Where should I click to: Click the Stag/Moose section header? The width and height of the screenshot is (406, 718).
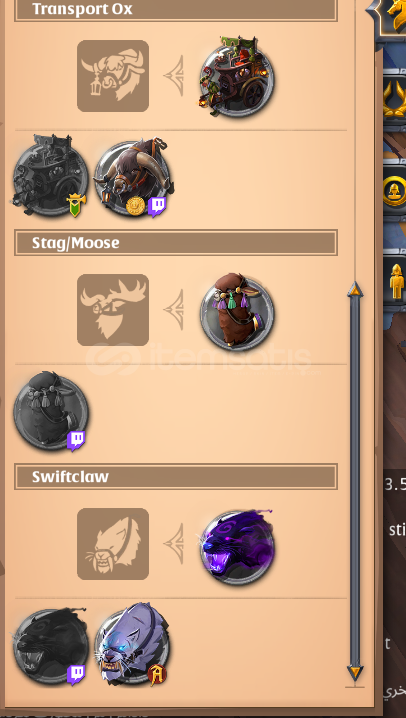(176, 242)
